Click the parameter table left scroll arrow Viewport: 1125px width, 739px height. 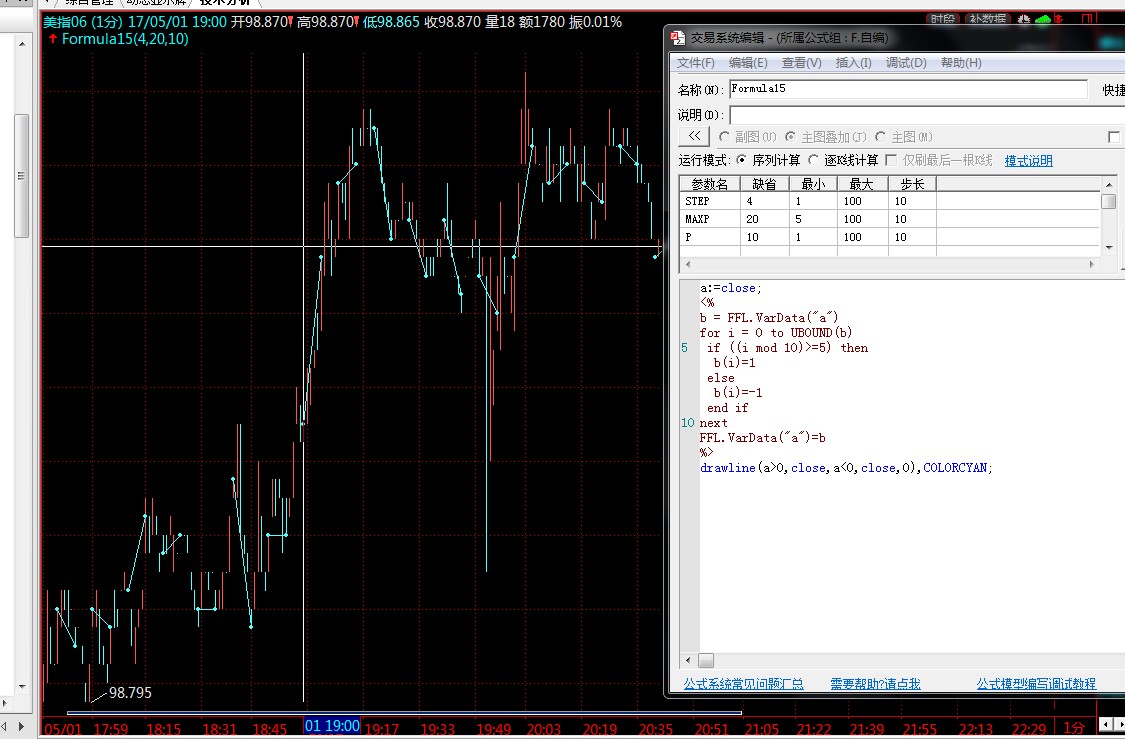[x=687, y=265]
